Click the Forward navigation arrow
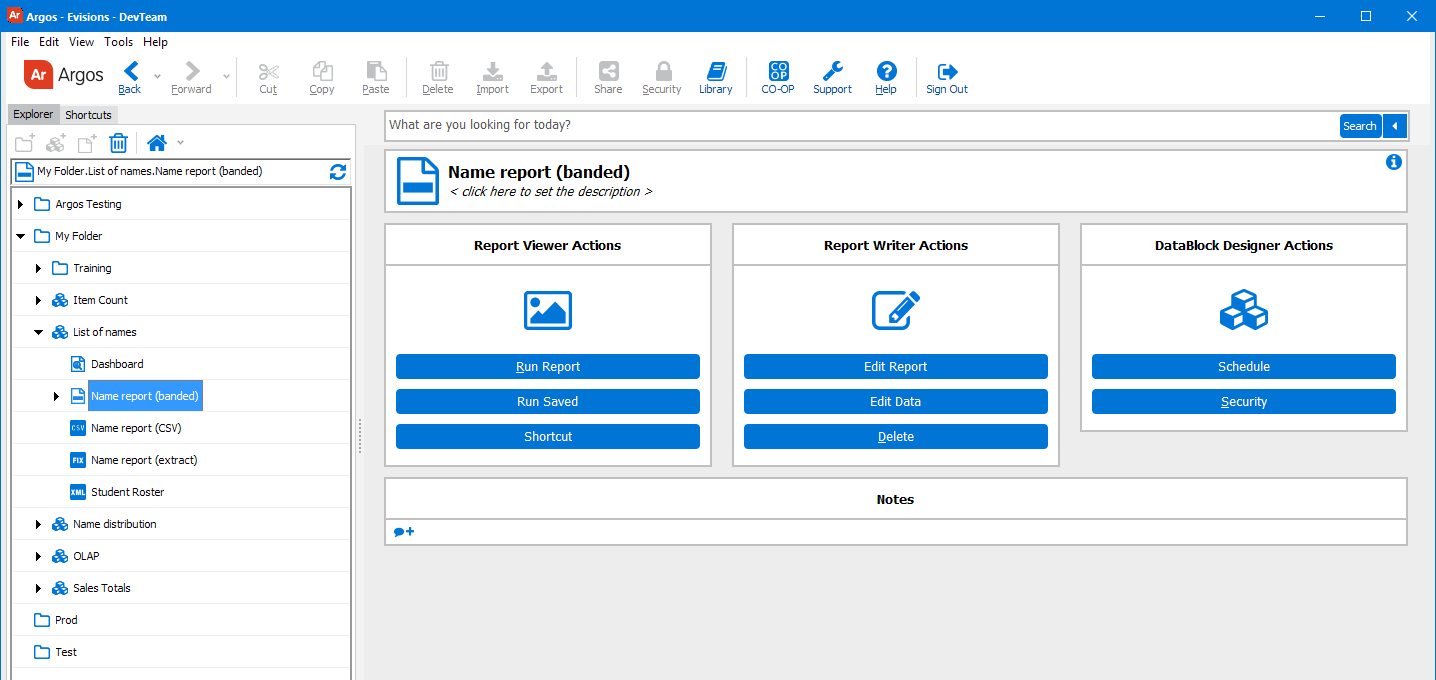 pos(192,71)
